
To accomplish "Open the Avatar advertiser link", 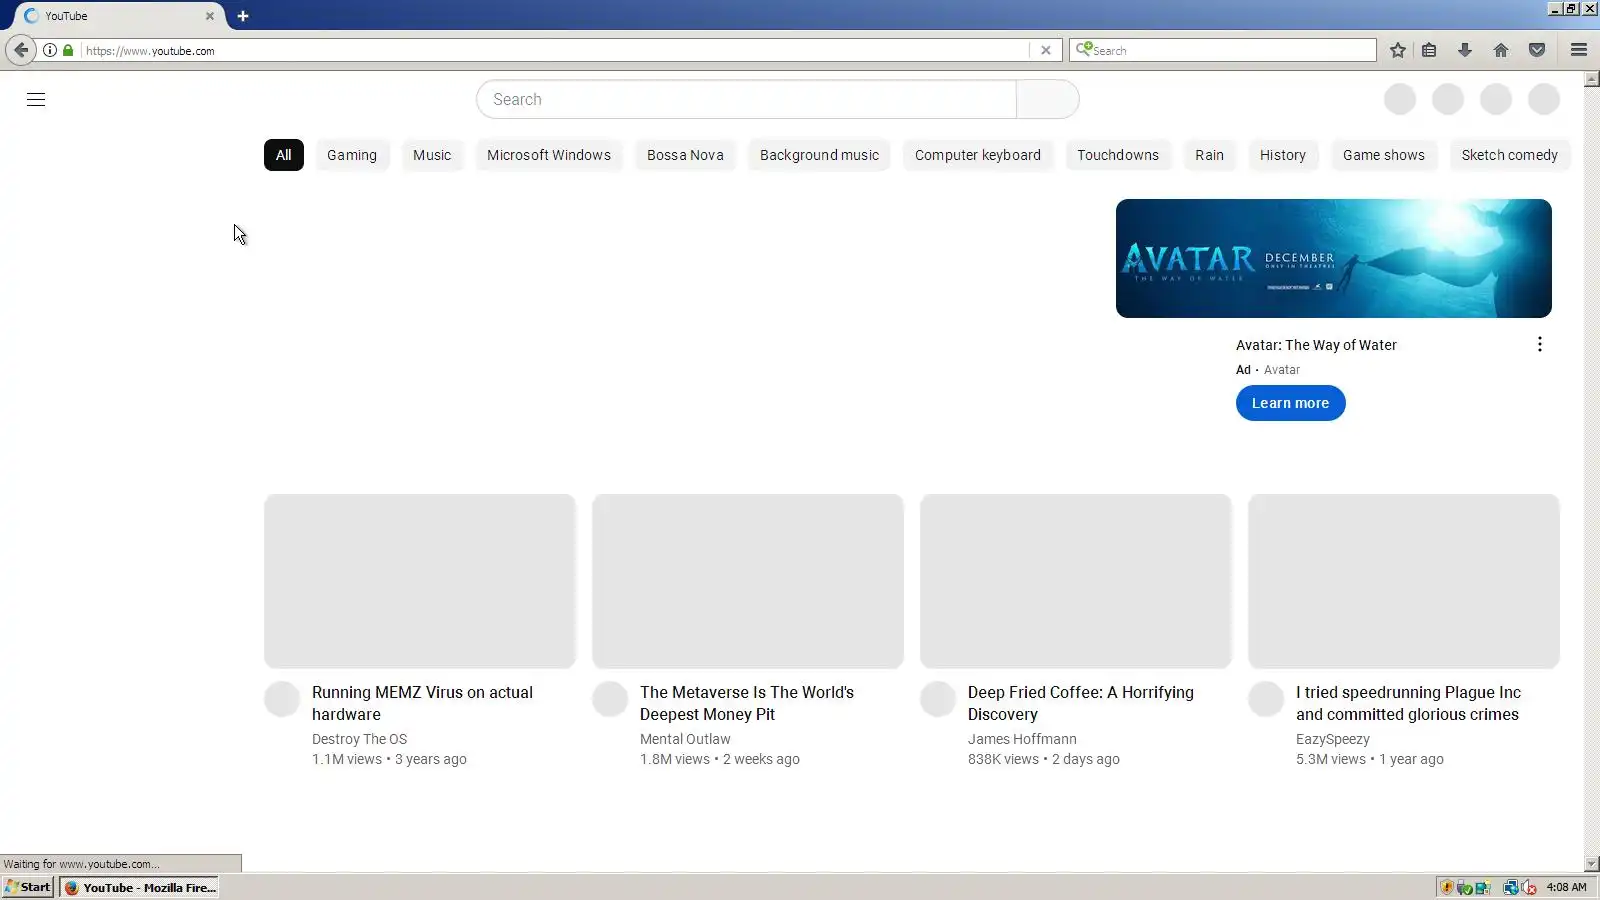I will tap(1282, 370).
